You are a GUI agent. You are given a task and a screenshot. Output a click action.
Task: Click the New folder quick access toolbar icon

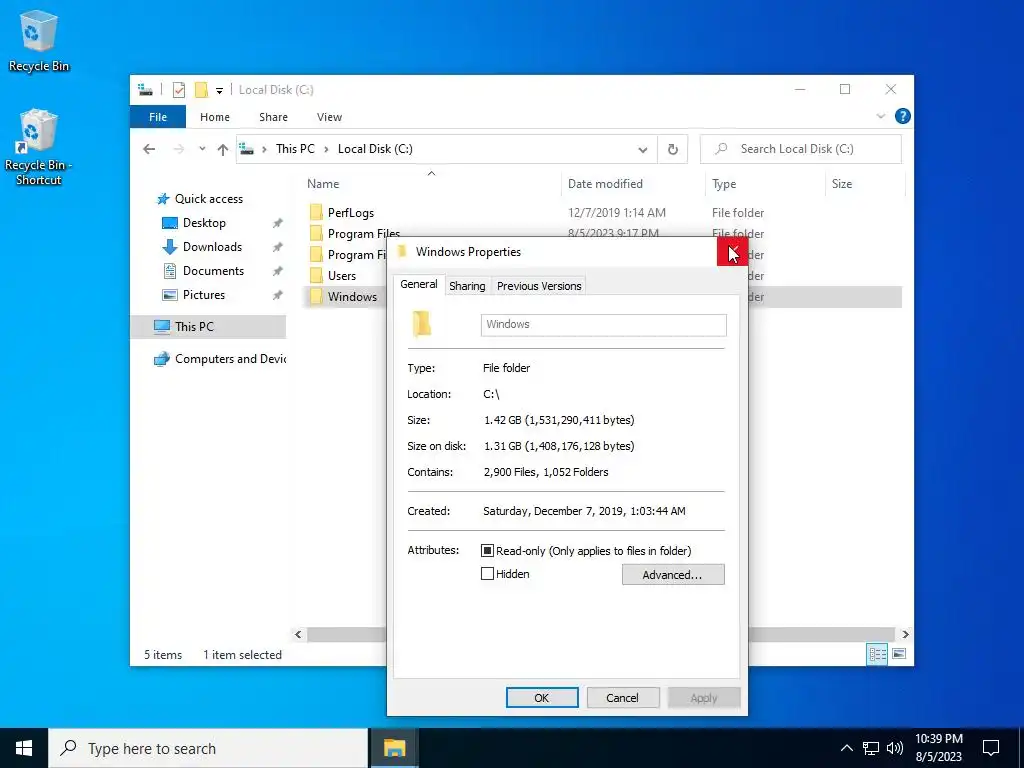[x=202, y=89]
